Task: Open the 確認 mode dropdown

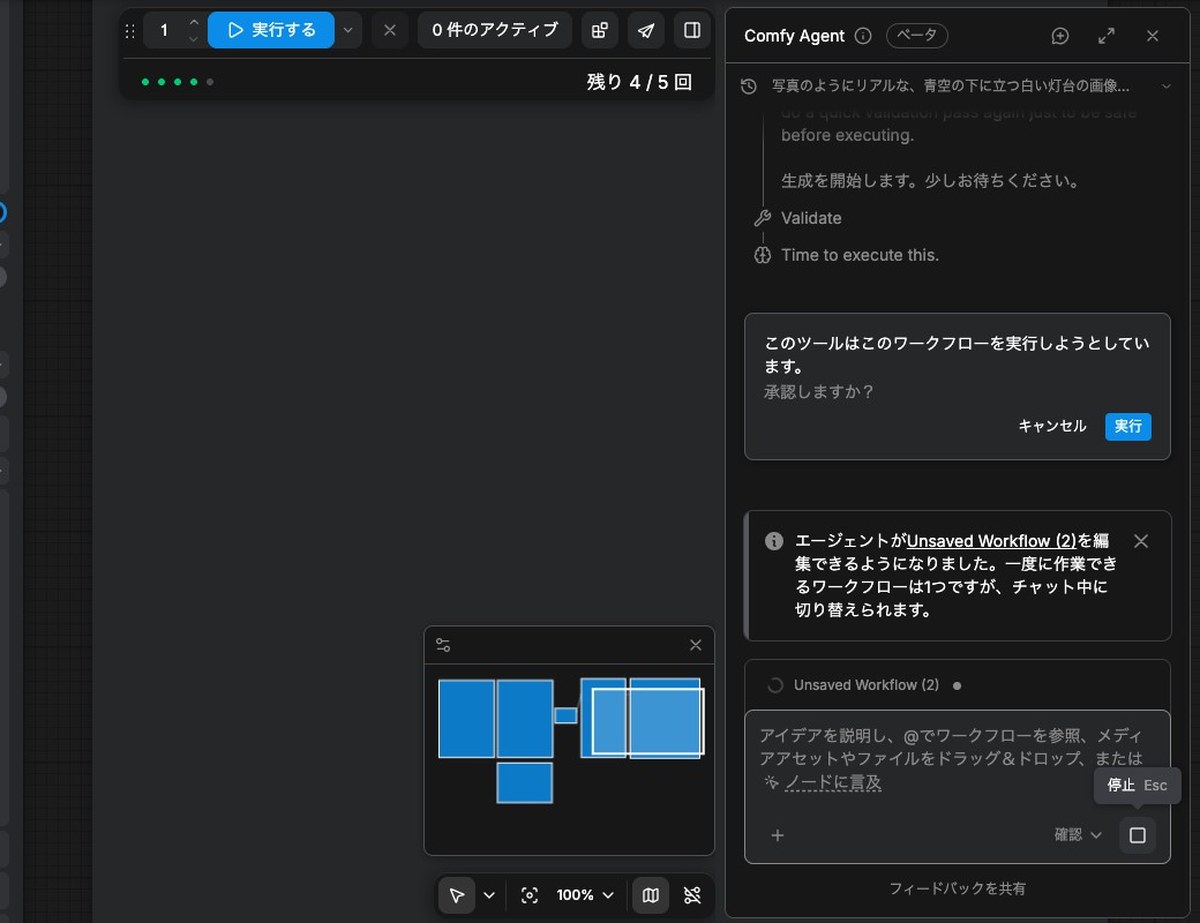Action: [x=1078, y=835]
